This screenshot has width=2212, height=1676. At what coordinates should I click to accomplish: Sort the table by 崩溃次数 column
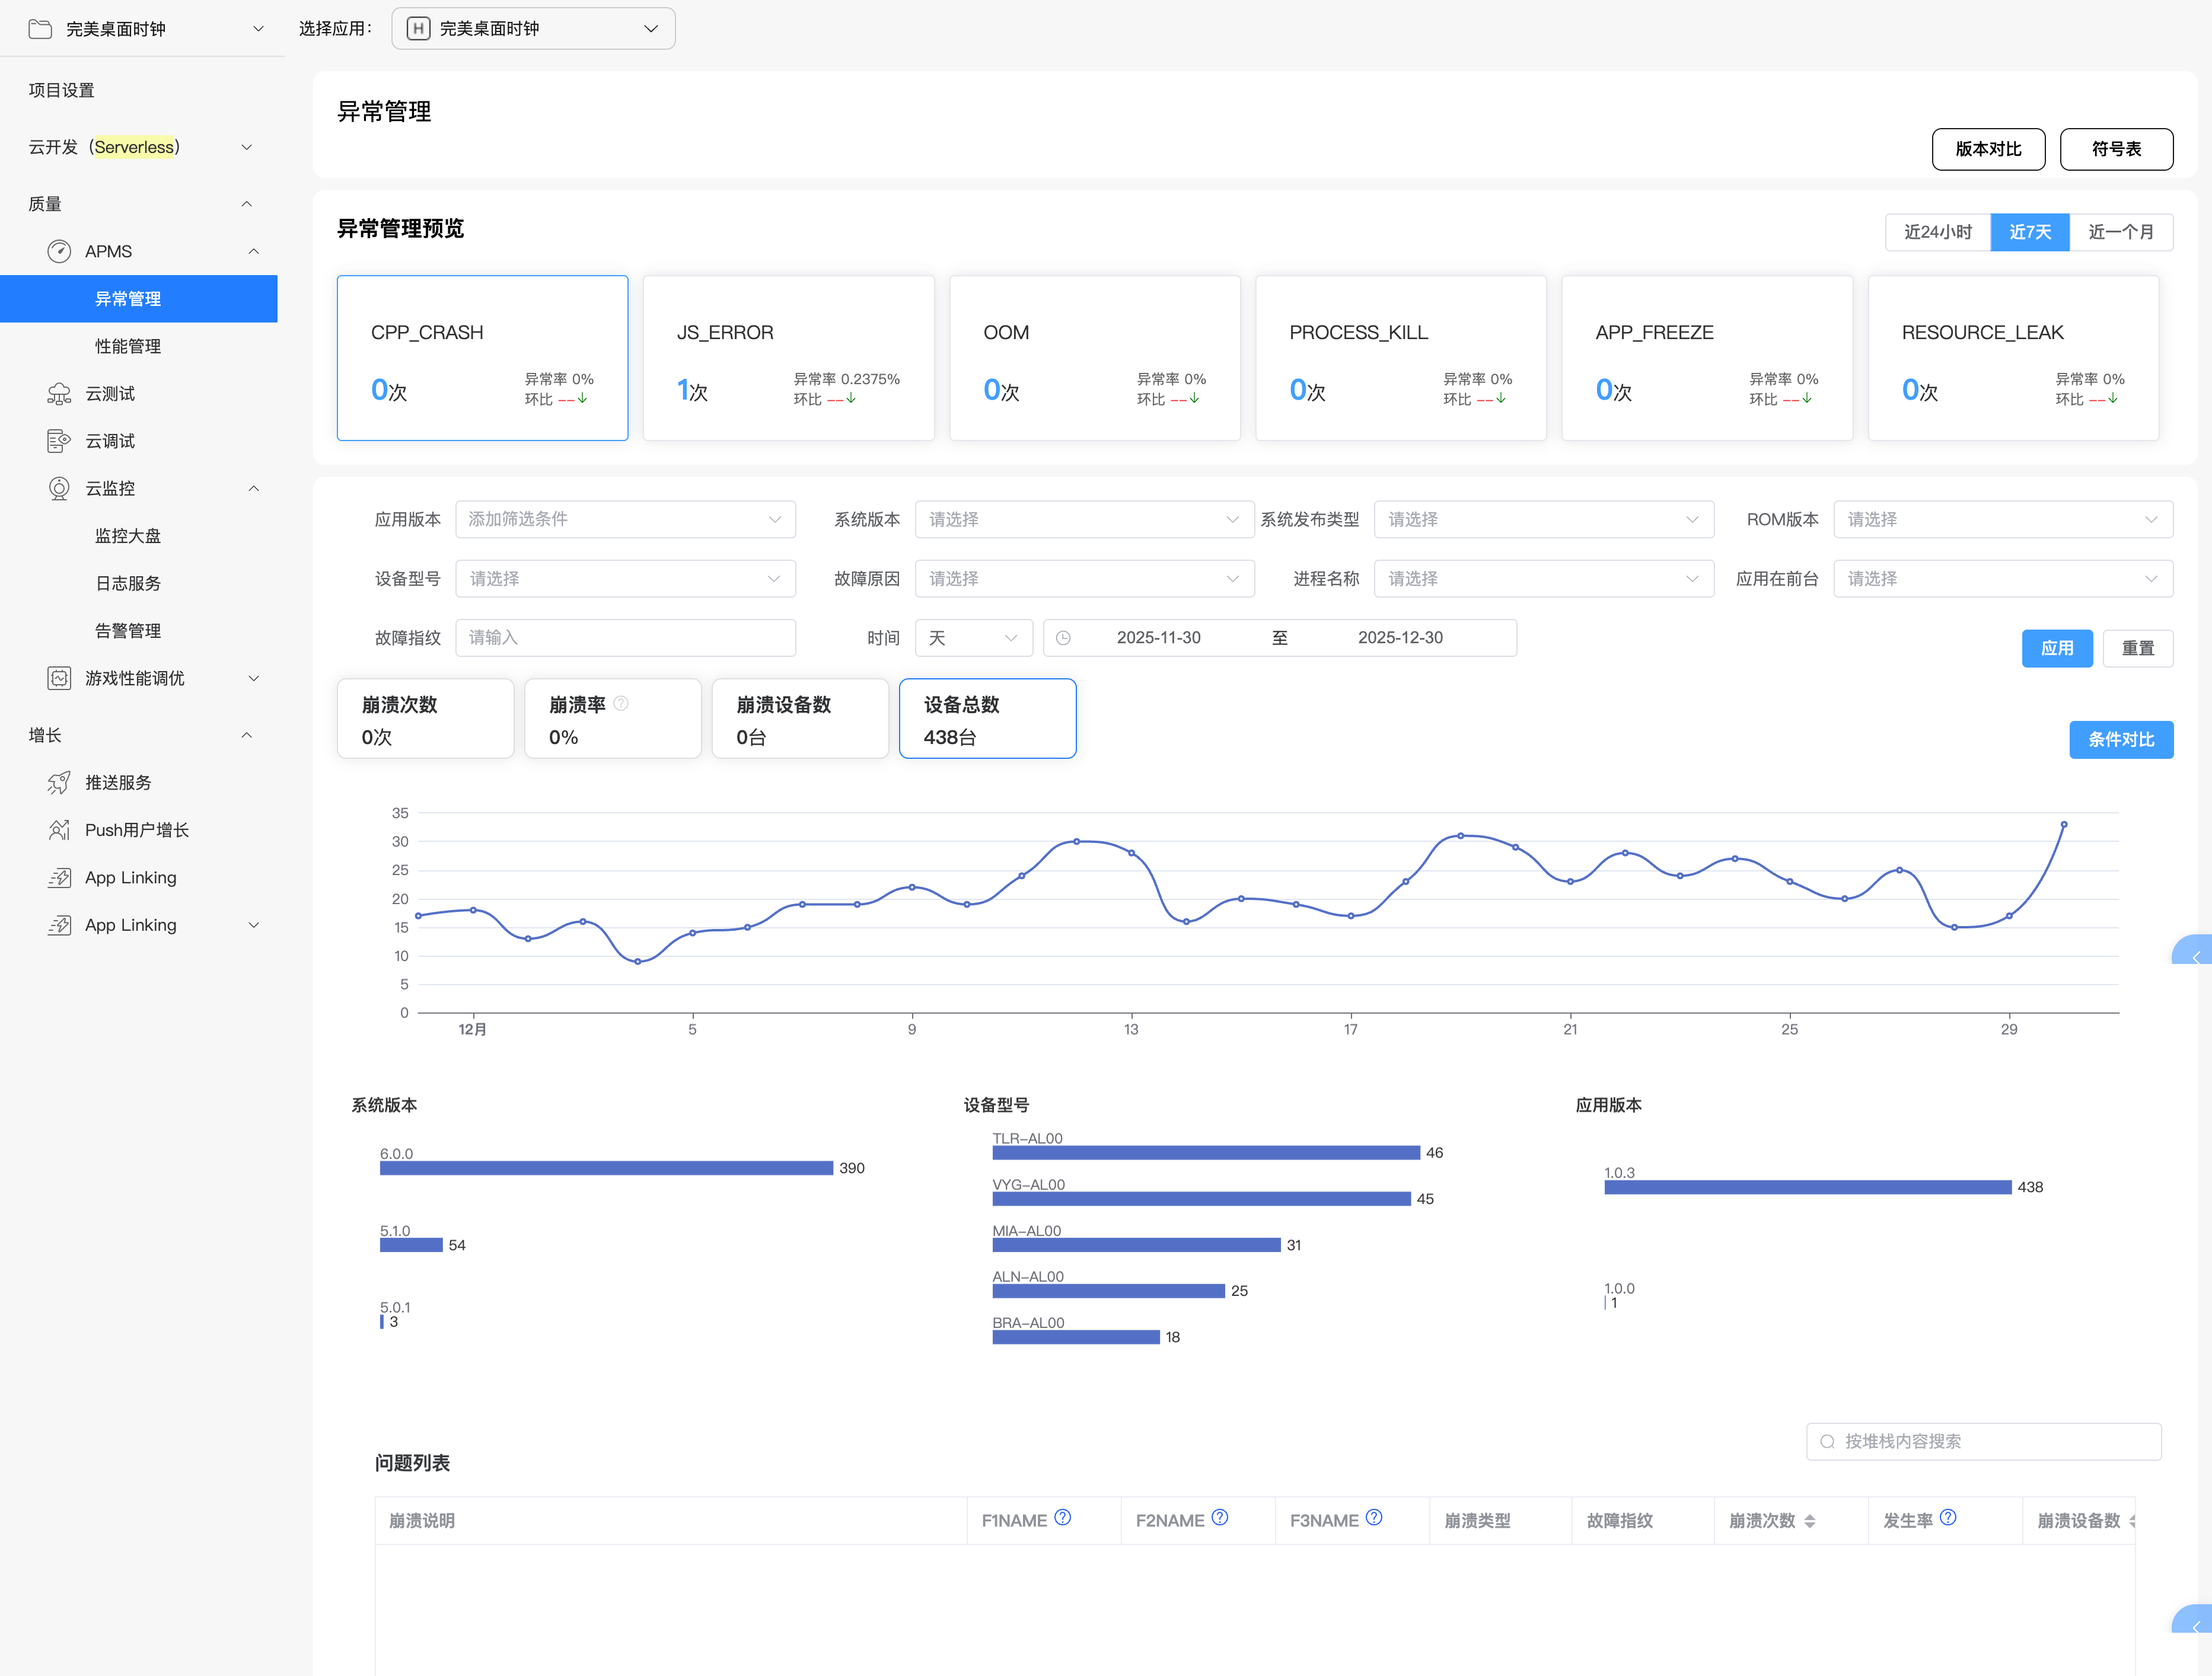coord(1810,1521)
